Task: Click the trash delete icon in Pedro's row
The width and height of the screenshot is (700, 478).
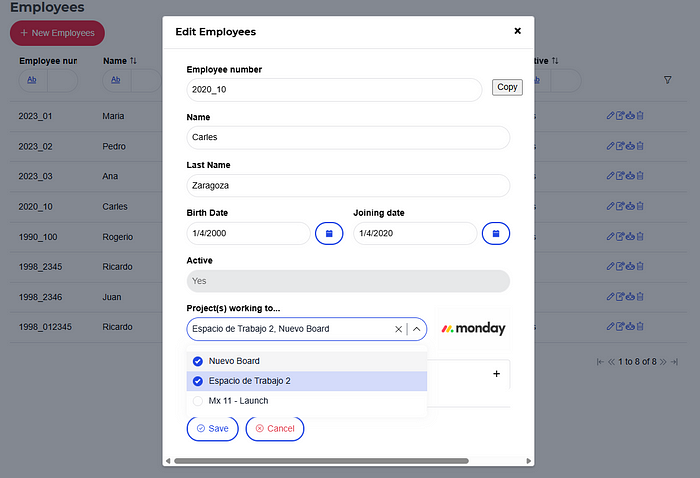Action: [640, 146]
